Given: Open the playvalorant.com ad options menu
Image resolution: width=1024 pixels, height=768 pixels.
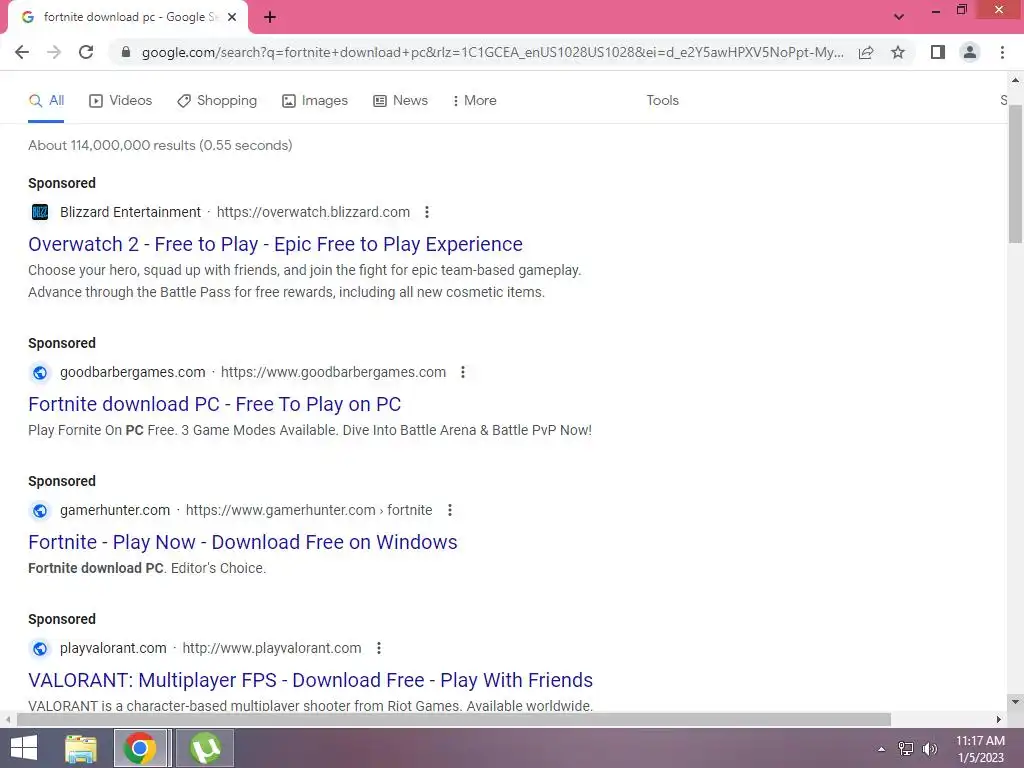Looking at the screenshot, I should [x=378, y=648].
